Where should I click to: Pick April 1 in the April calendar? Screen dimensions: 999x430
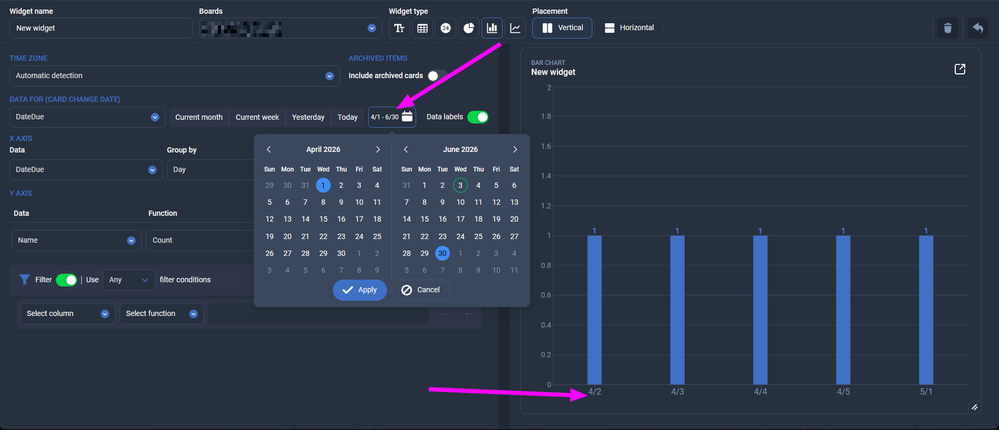click(x=324, y=185)
